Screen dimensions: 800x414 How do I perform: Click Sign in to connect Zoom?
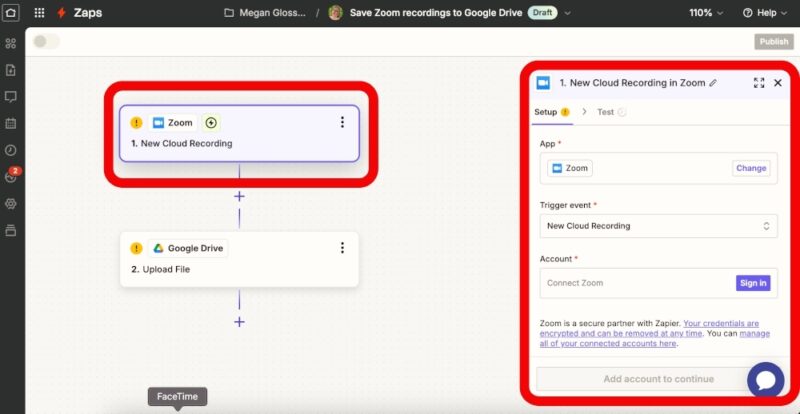pyautogui.click(x=753, y=283)
